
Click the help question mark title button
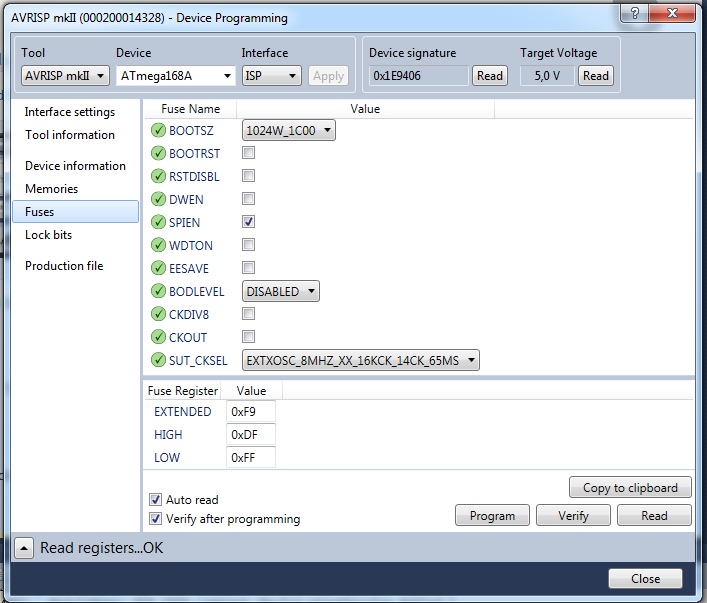tap(634, 13)
